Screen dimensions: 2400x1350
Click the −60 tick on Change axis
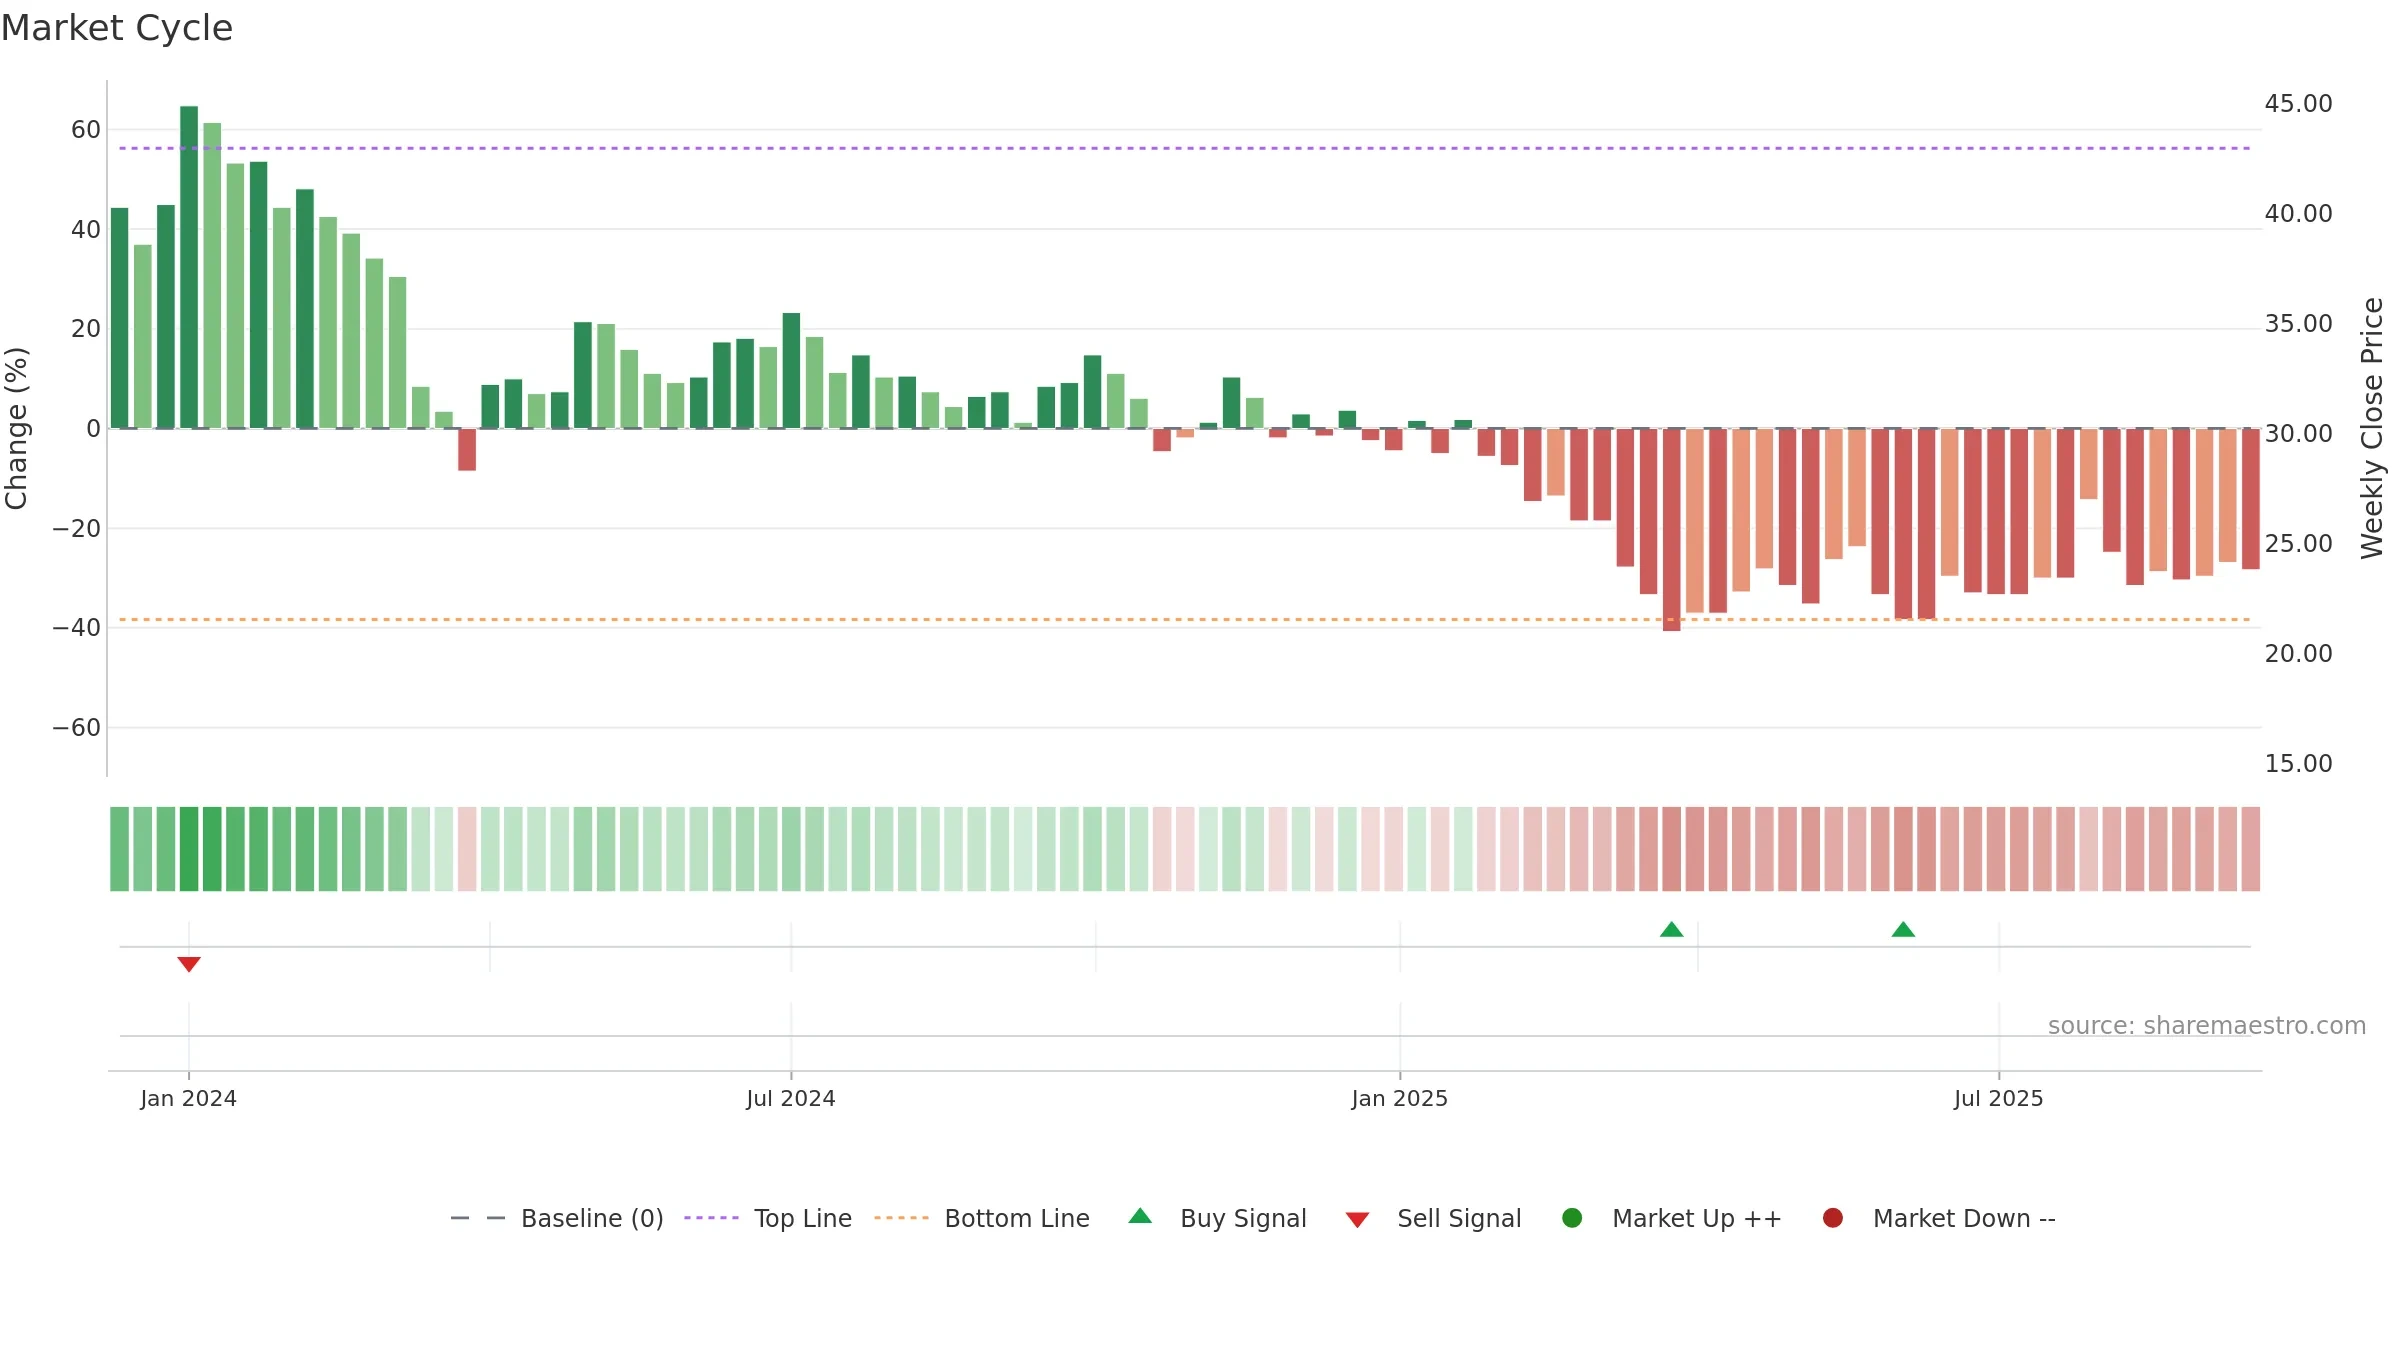[77, 728]
